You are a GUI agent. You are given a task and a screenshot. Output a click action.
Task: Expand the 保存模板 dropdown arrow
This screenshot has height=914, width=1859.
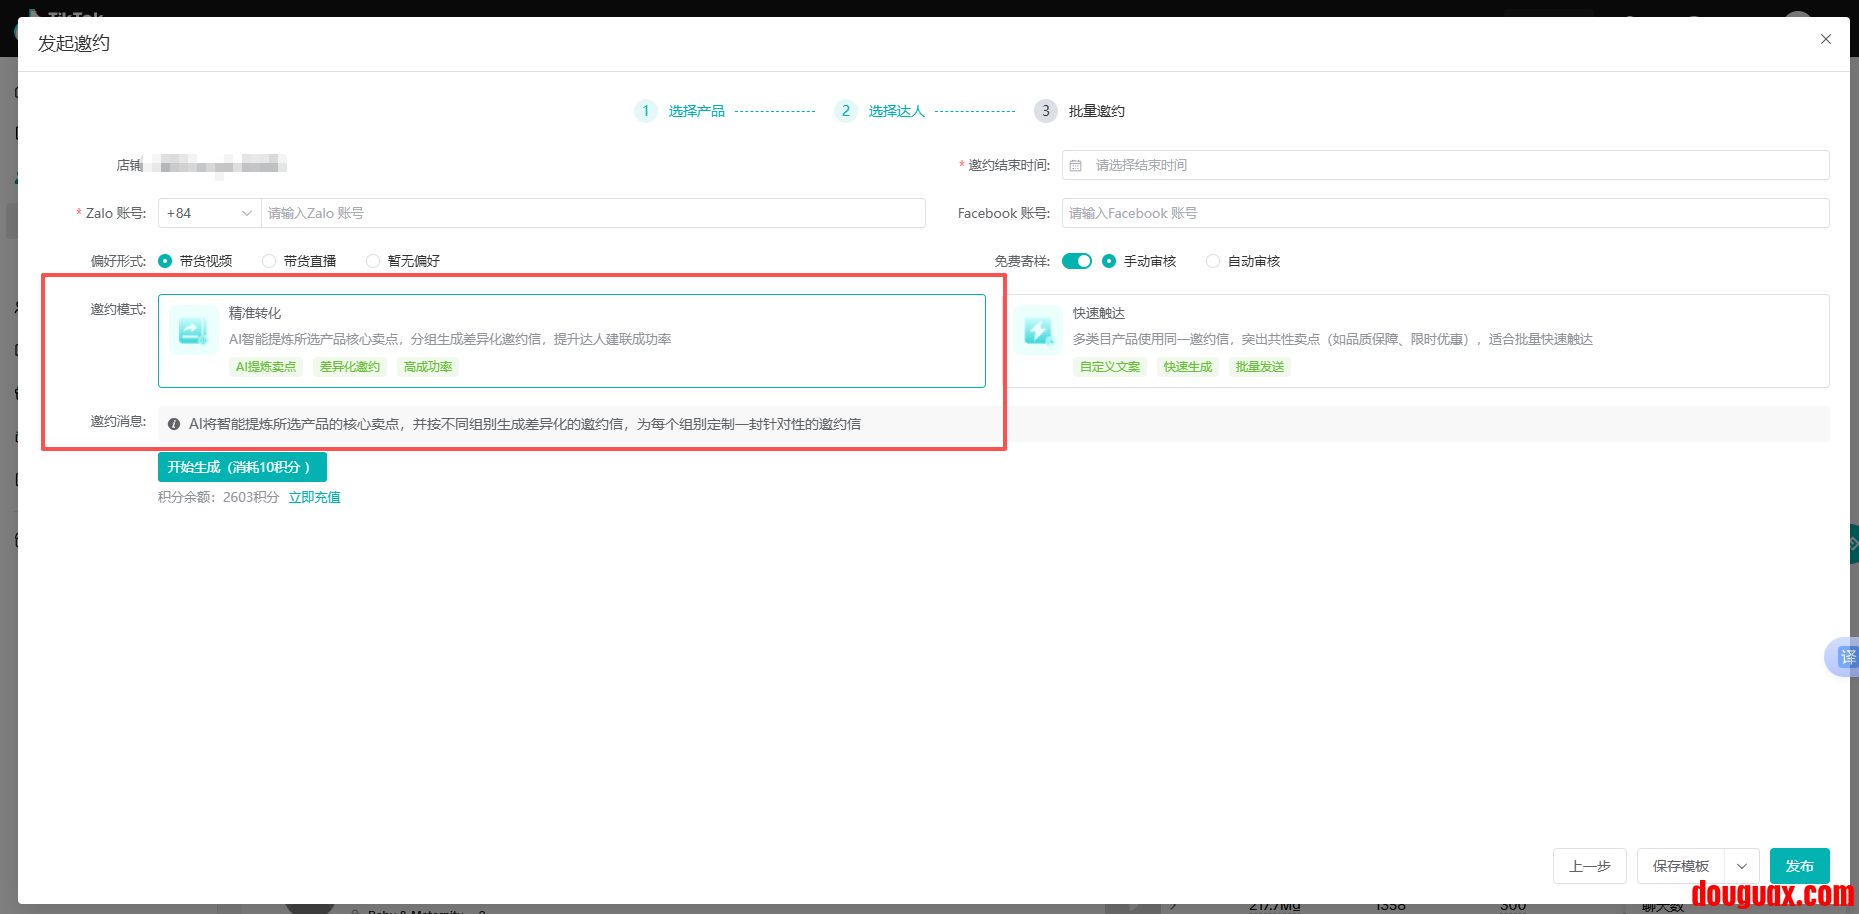coord(1741,866)
